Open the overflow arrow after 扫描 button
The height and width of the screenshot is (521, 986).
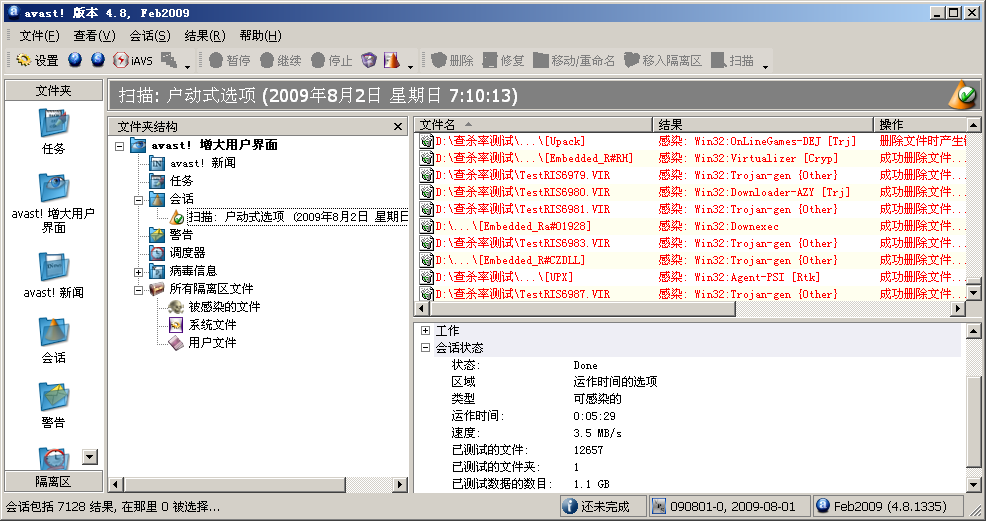[765, 65]
